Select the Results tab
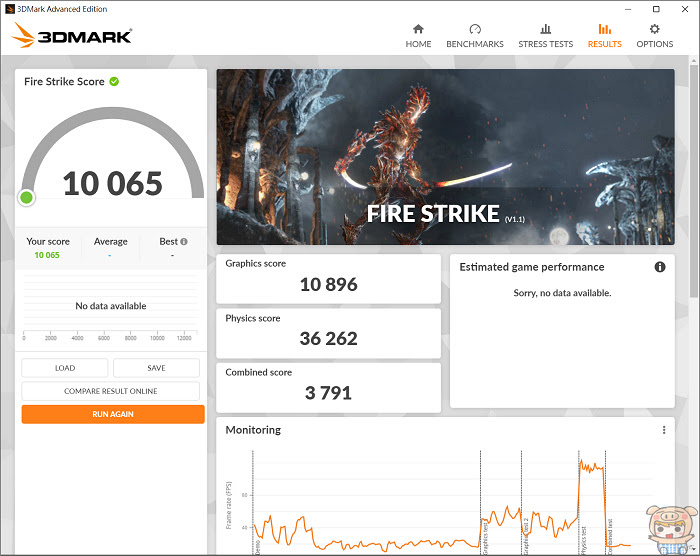This screenshot has width=700, height=556. pos(604,36)
